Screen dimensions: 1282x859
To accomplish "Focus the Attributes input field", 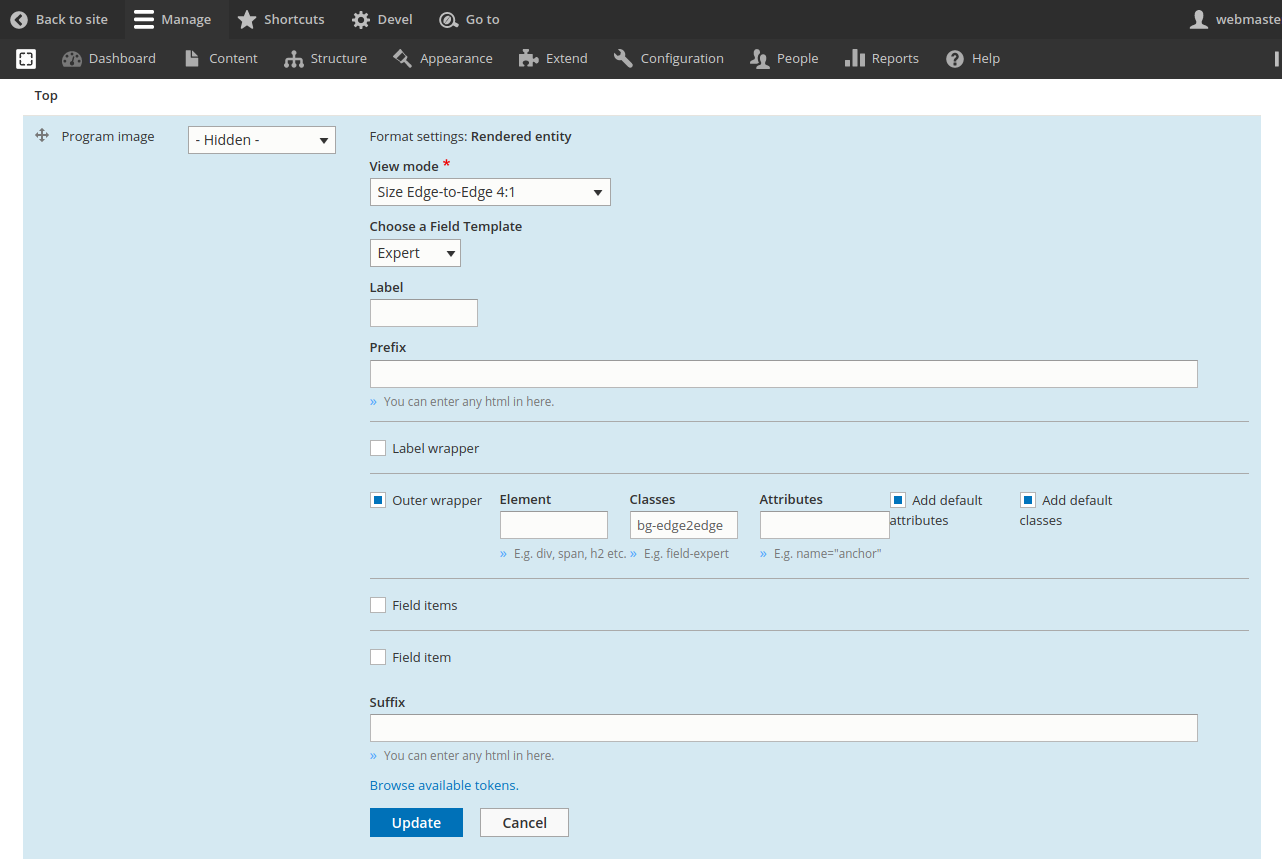I will [x=825, y=525].
